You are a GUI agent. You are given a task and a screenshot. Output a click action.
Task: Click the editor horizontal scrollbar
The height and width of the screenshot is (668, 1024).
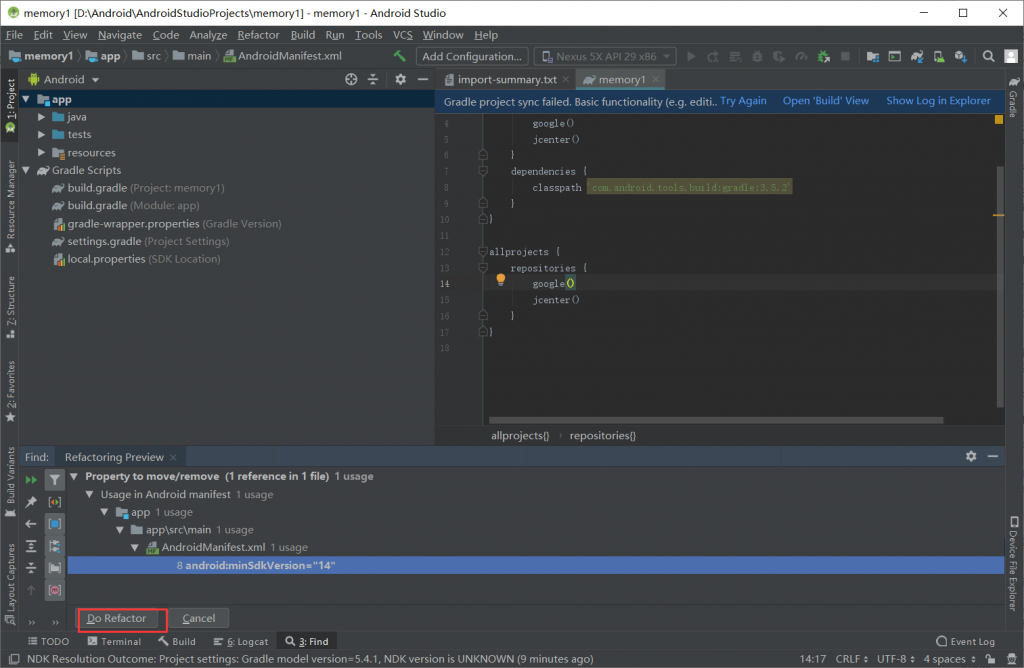716,421
